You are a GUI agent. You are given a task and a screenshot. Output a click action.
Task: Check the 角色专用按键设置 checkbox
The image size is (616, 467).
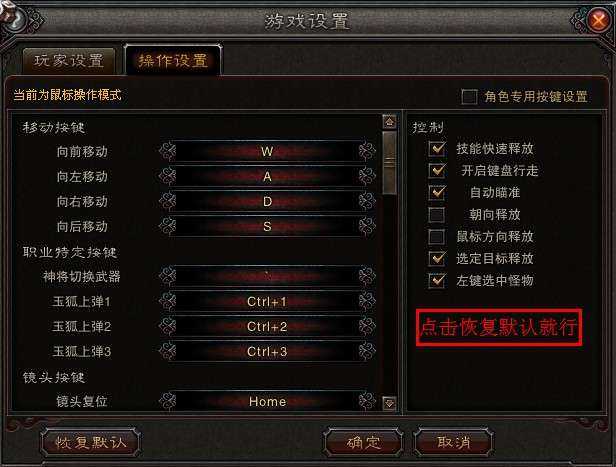(x=469, y=97)
